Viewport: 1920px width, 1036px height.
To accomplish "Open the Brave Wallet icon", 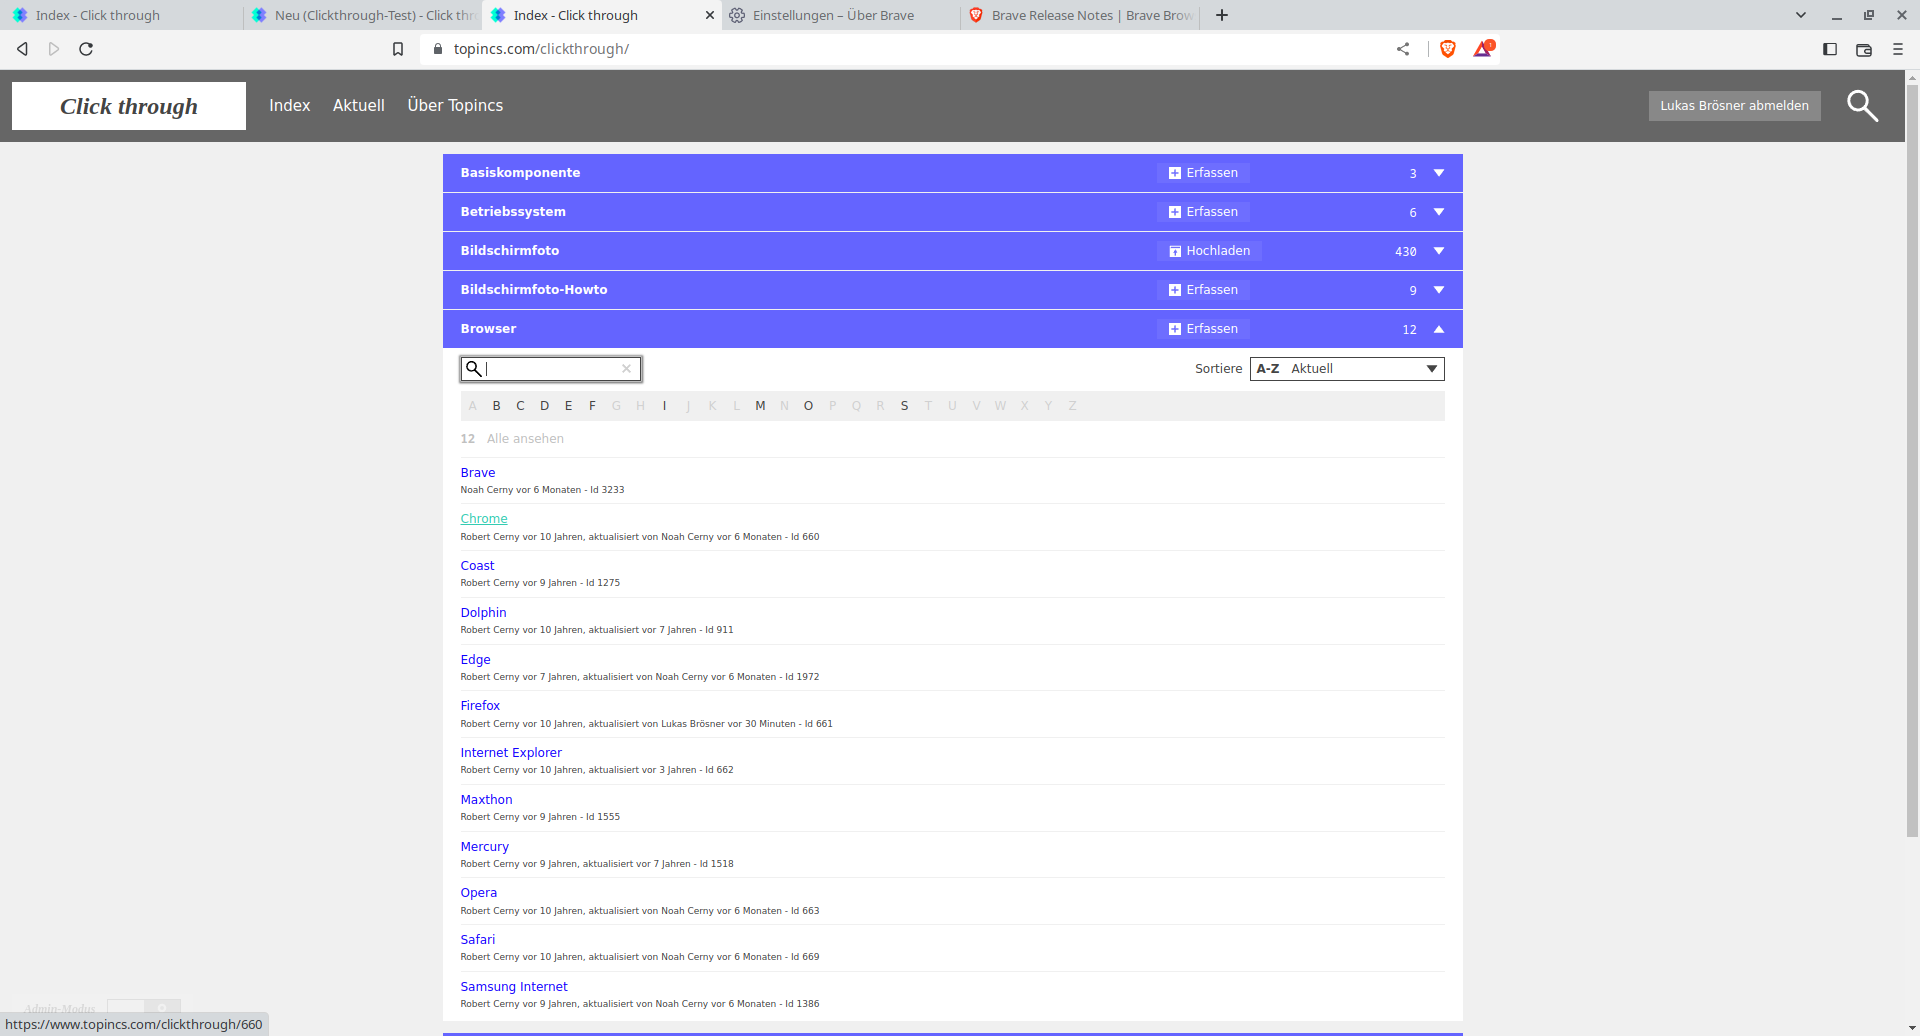I will coord(1864,49).
